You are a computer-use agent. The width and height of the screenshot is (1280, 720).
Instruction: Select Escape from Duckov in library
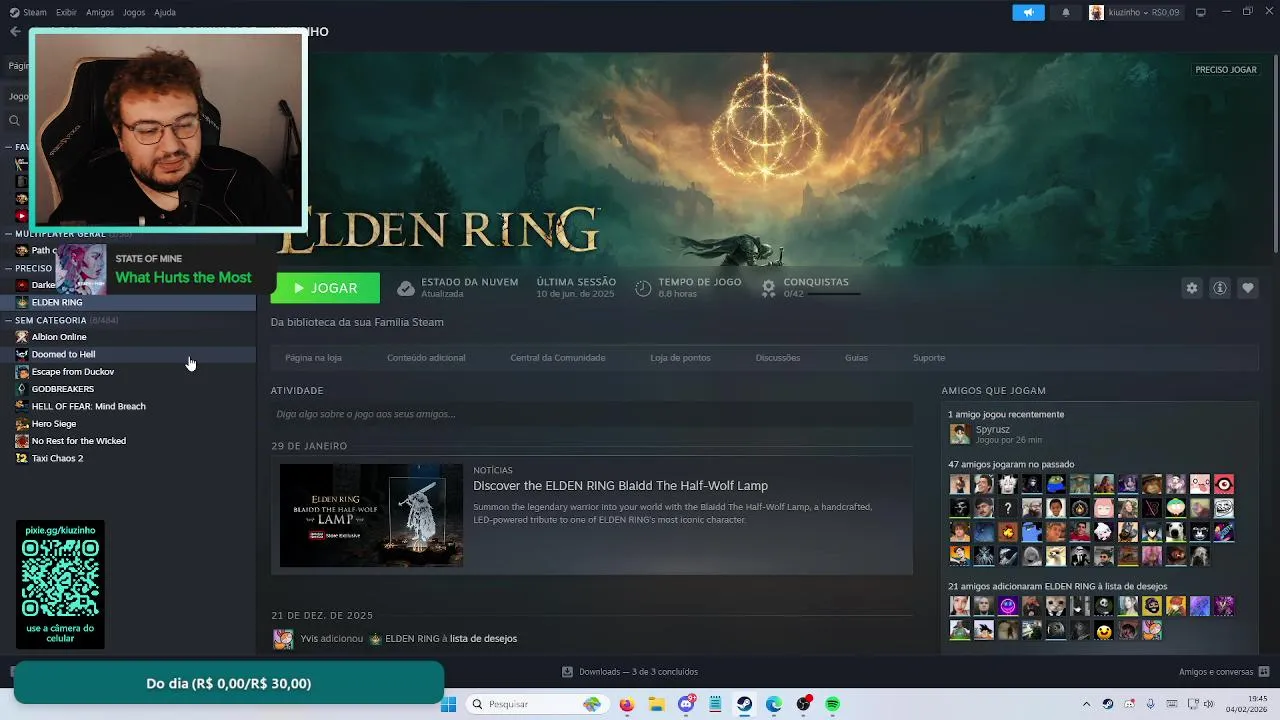pos(128,371)
